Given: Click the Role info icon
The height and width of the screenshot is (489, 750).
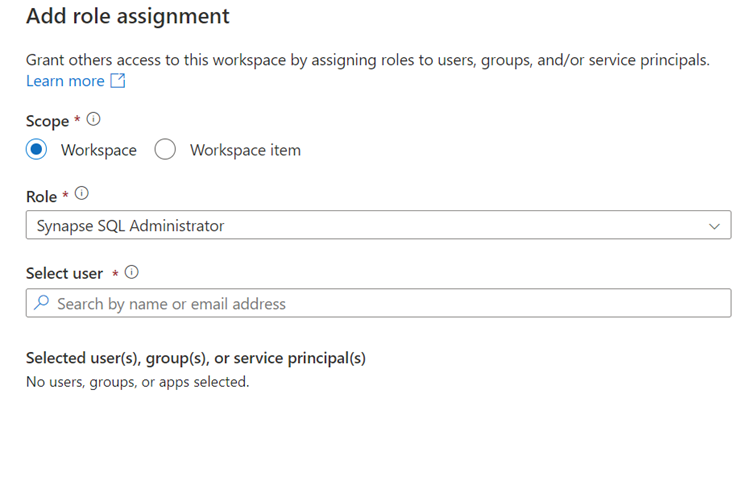Looking at the screenshot, I should [x=82, y=193].
